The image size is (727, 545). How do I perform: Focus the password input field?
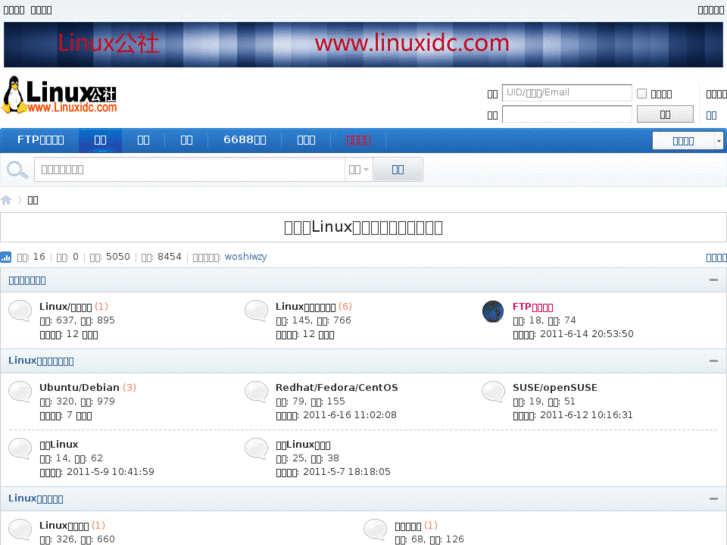pyautogui.click(x=567, y=114)
